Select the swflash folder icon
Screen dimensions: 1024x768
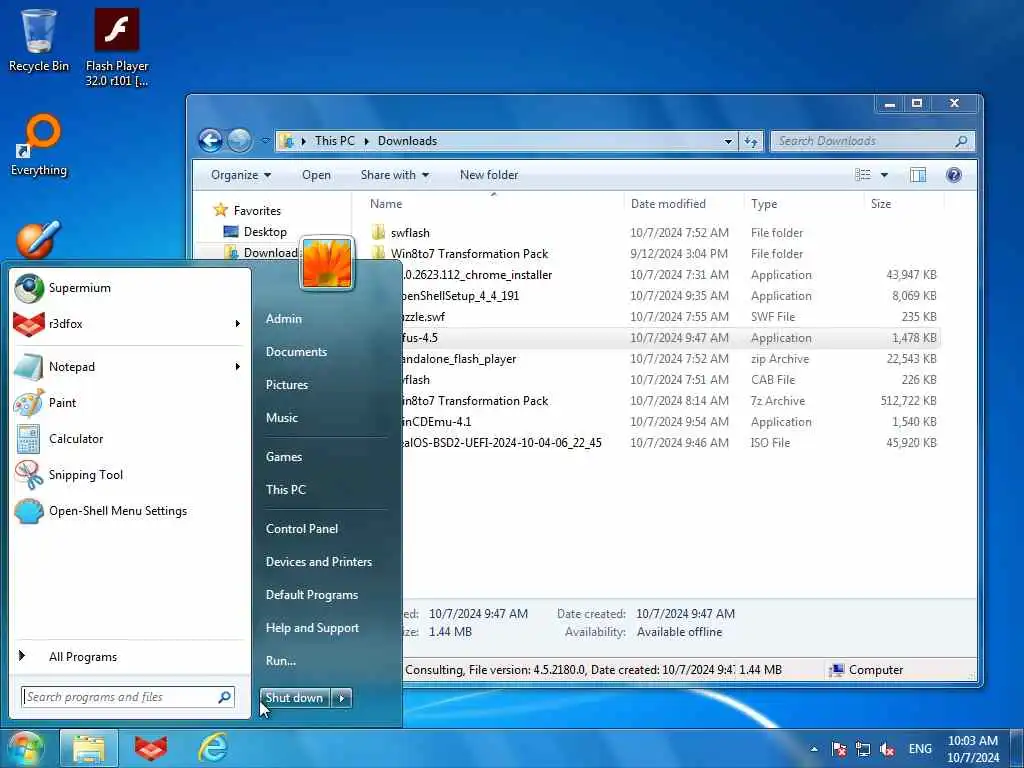tap(378, 232)
